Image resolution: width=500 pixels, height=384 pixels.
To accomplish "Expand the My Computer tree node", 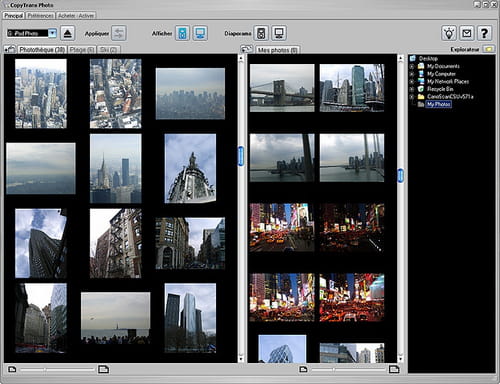I will [x=412, y=74].
